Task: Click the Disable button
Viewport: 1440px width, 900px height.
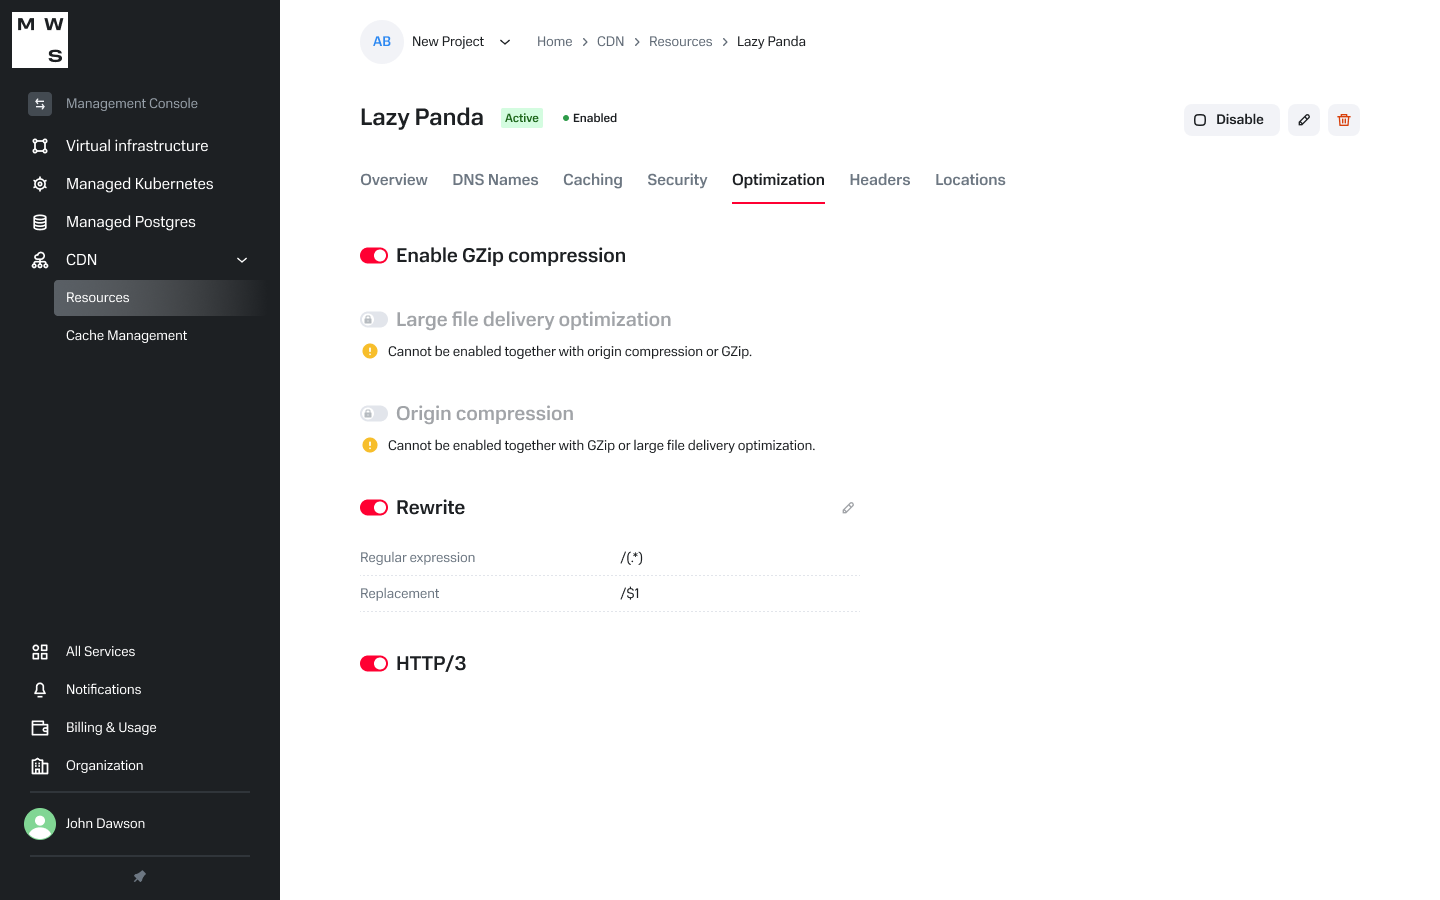Action: pyautogui.click(x=1232, y=120)
